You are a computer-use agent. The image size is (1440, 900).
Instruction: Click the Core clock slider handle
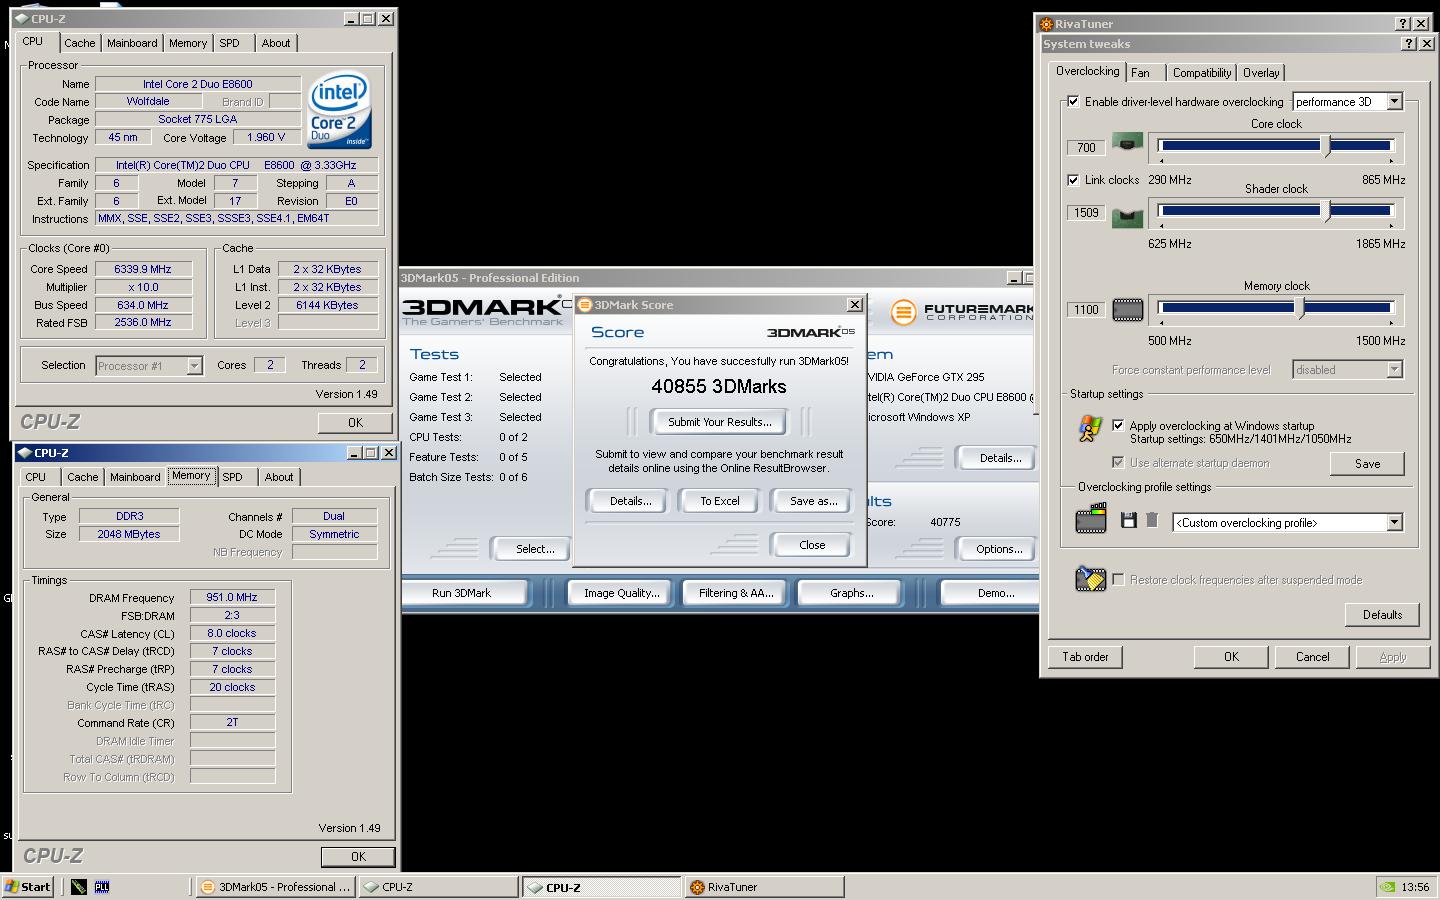1327,147
